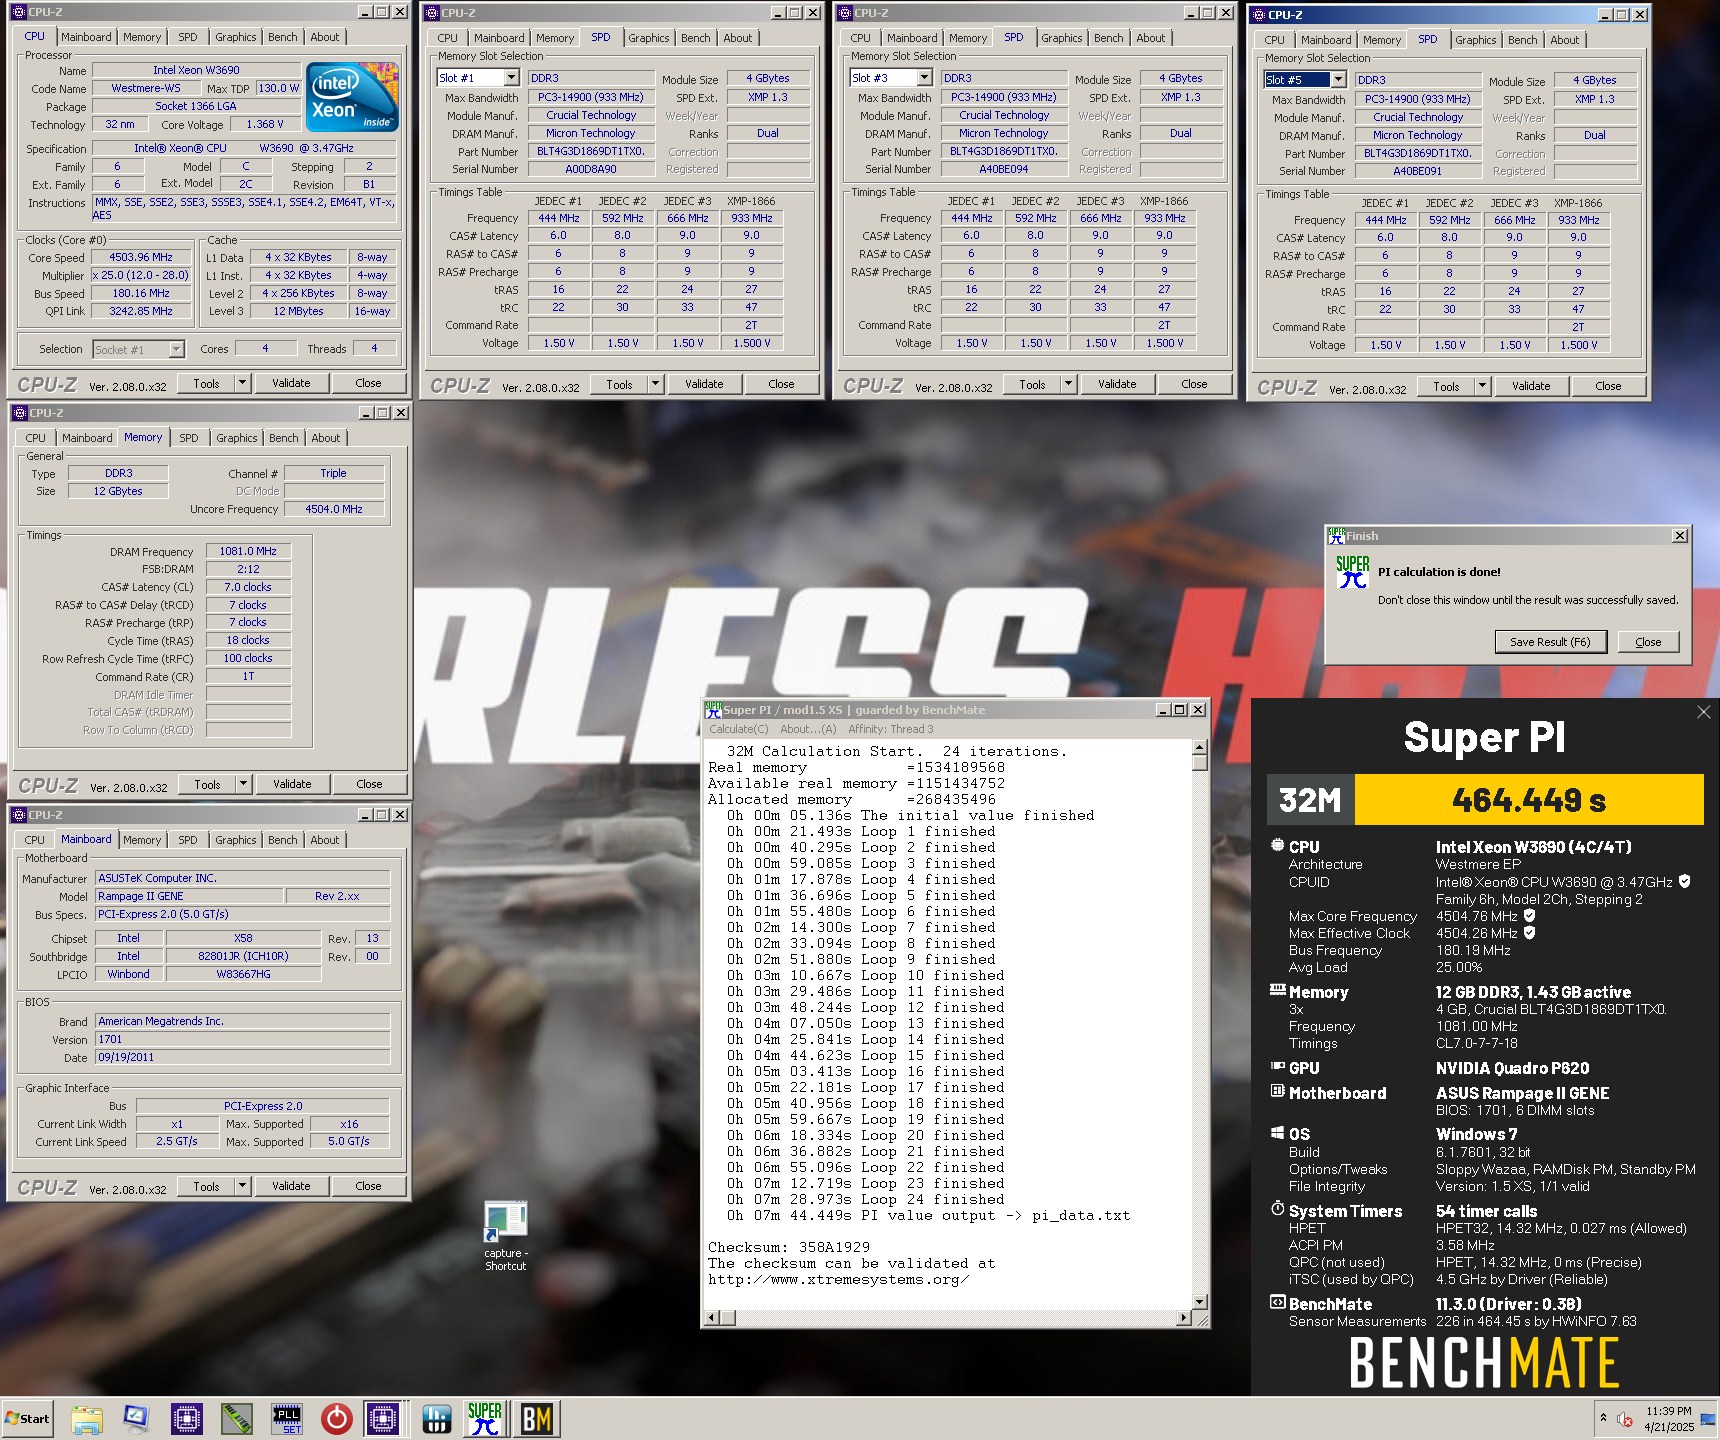Click Tools button in the Slot #5 SPD window

click(1446, 386)
